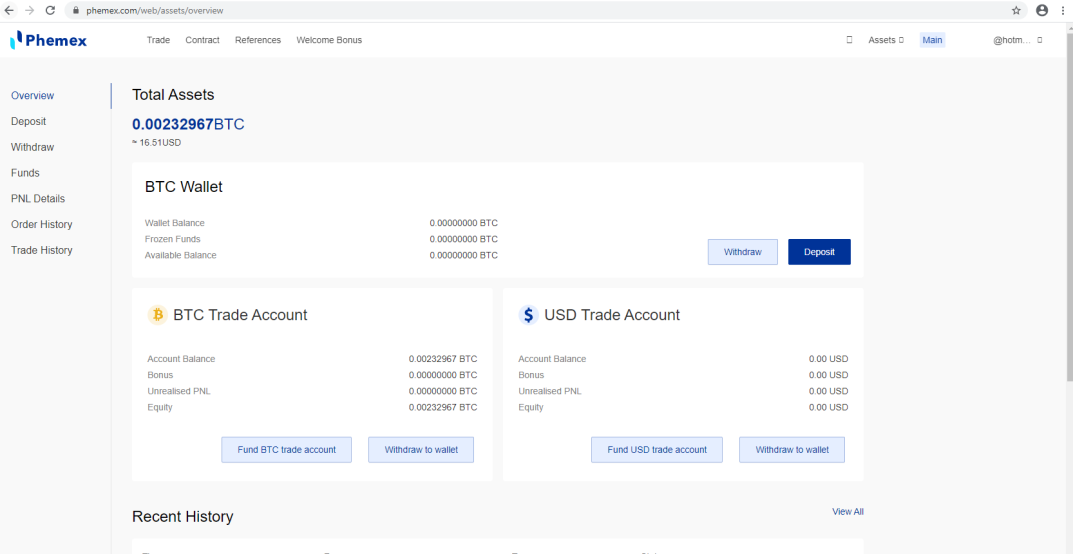Open the Trade menu
Viewport: 1073px width, 554px height.
158,40
